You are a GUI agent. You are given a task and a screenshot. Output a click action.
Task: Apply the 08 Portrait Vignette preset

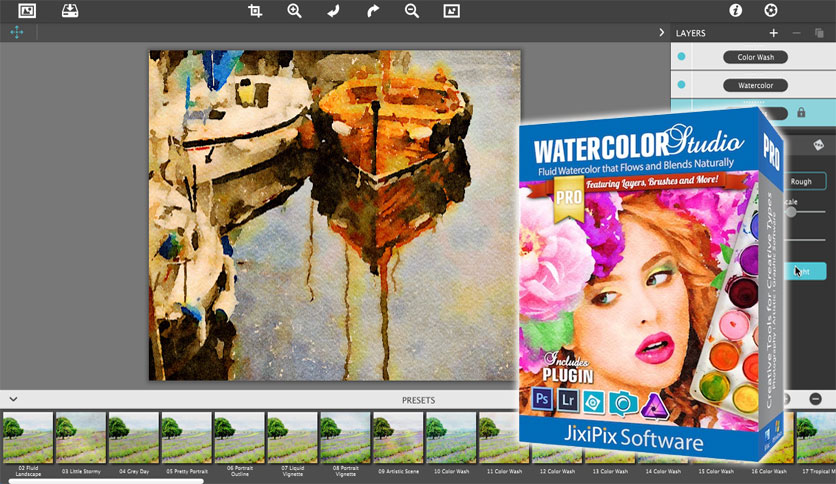(345, 437)
